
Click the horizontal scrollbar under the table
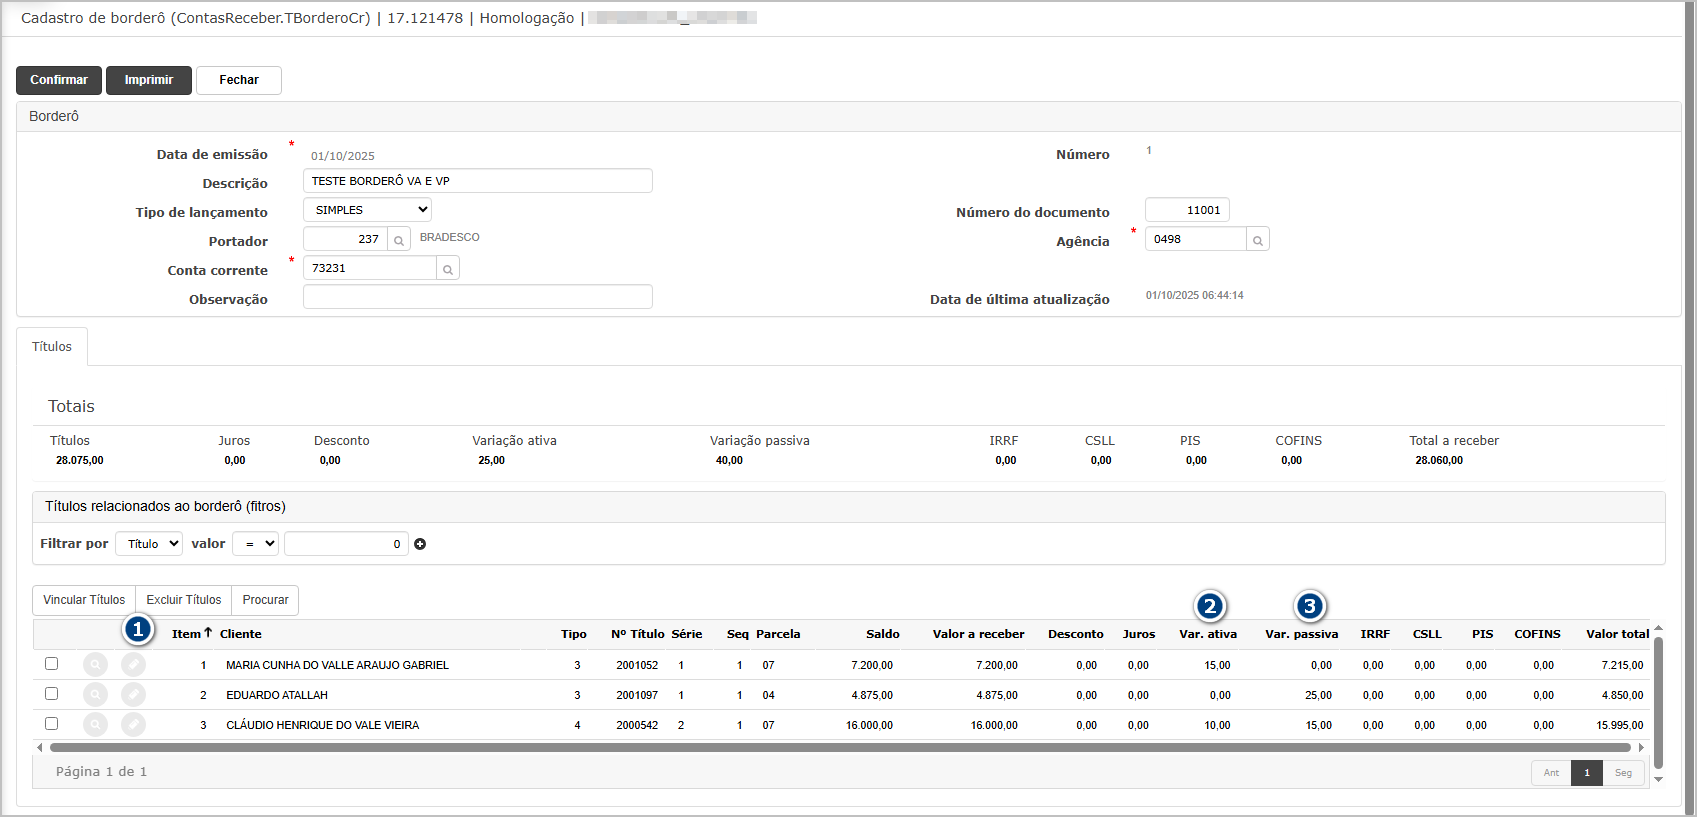pos(840,747)
